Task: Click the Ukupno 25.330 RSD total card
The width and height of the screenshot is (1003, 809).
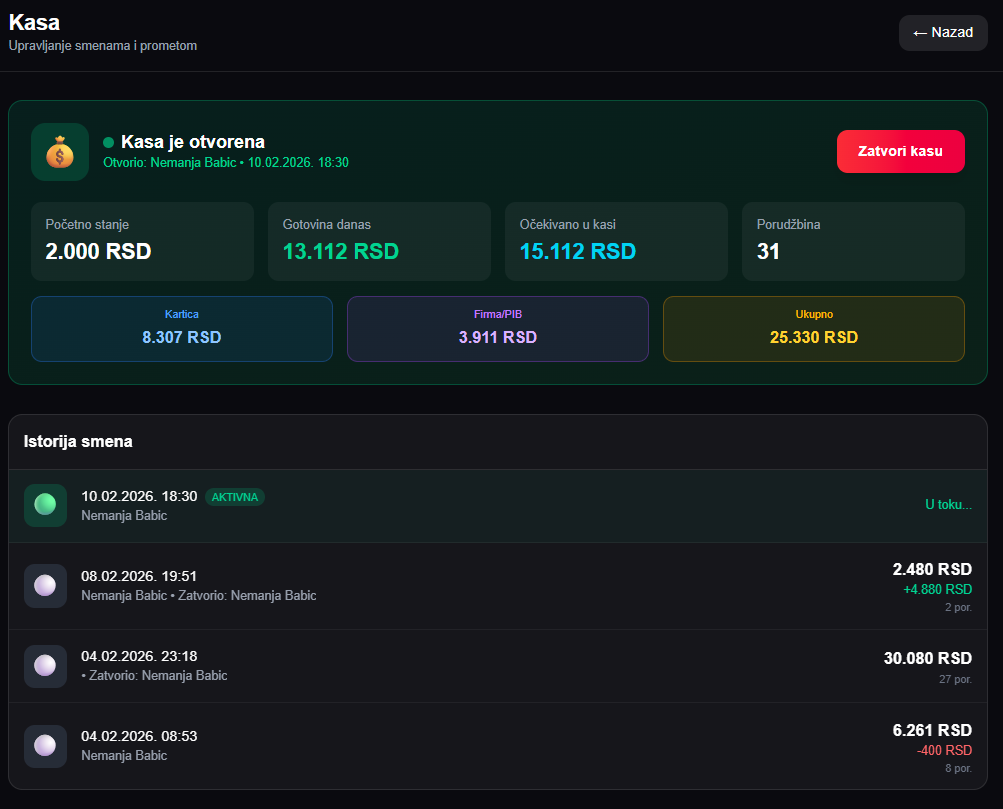Action: click(x=814, y=329)
